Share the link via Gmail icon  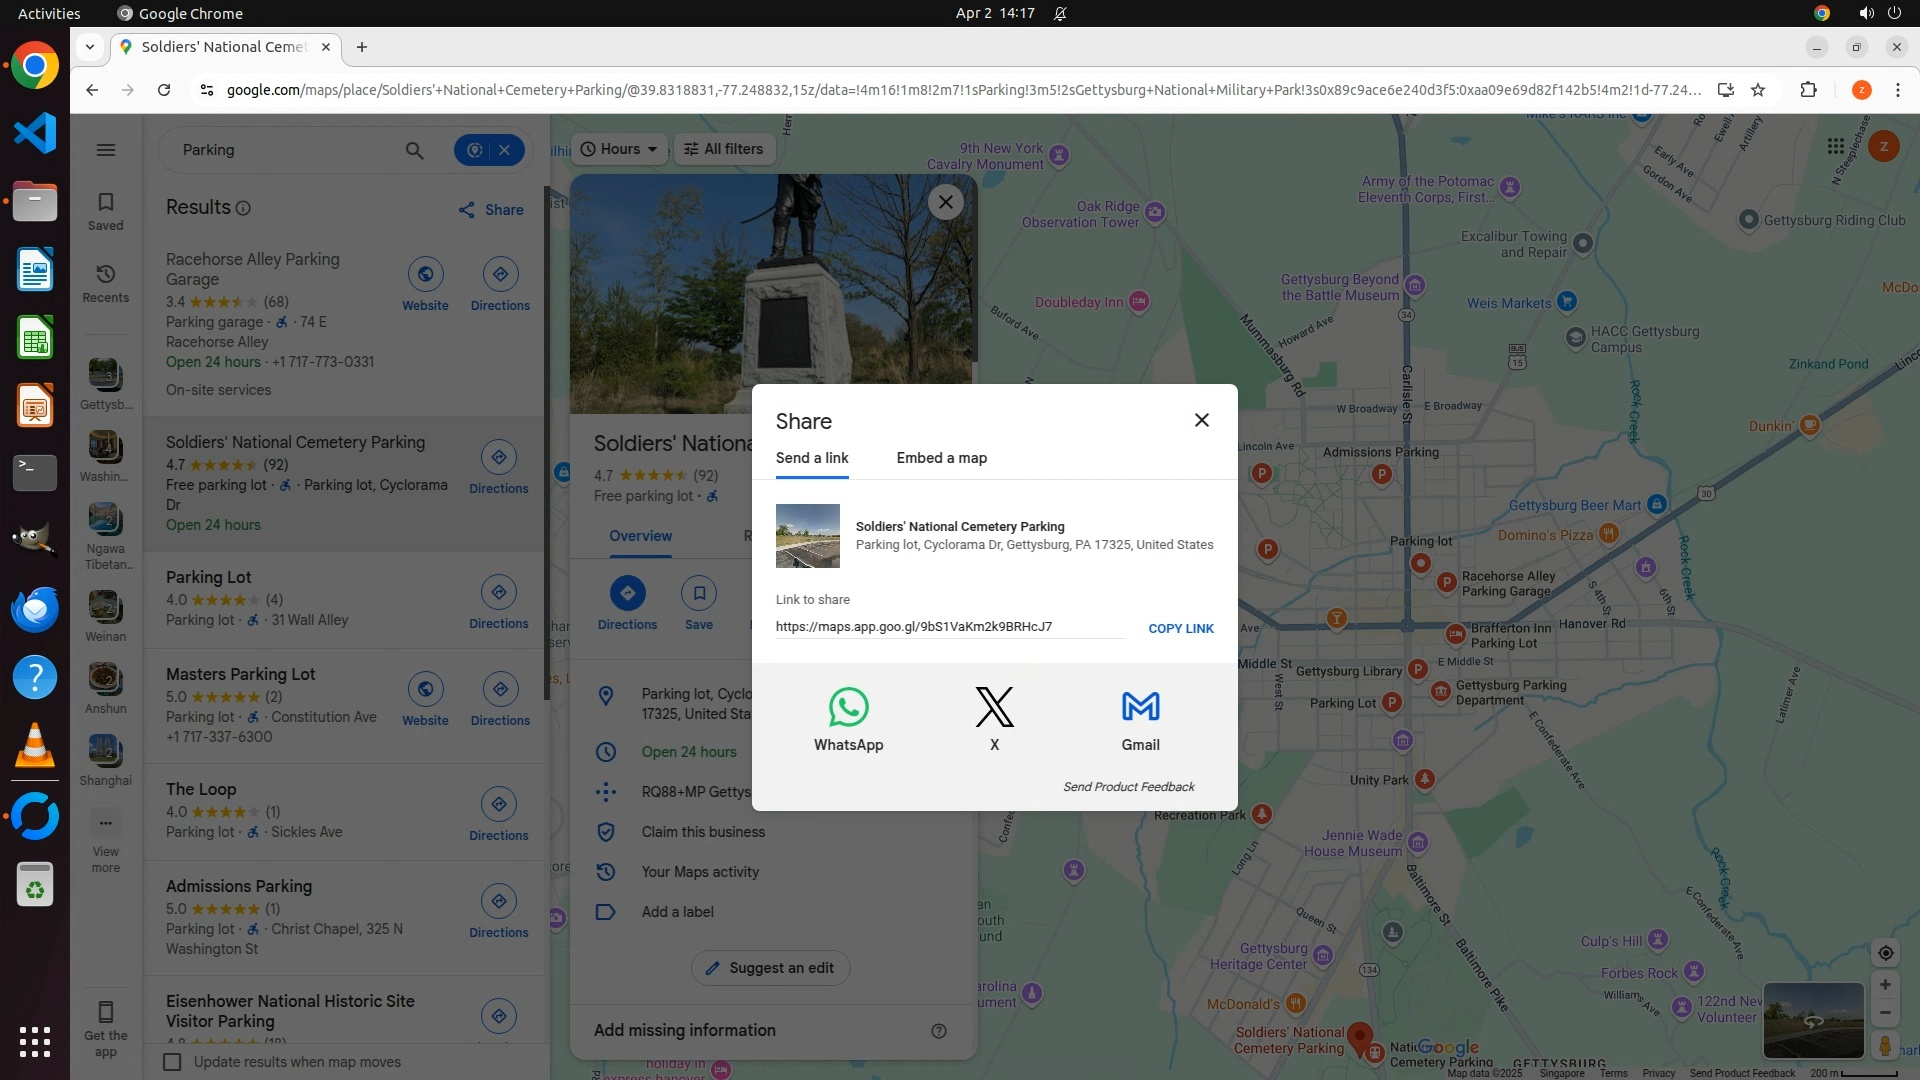1140,718
